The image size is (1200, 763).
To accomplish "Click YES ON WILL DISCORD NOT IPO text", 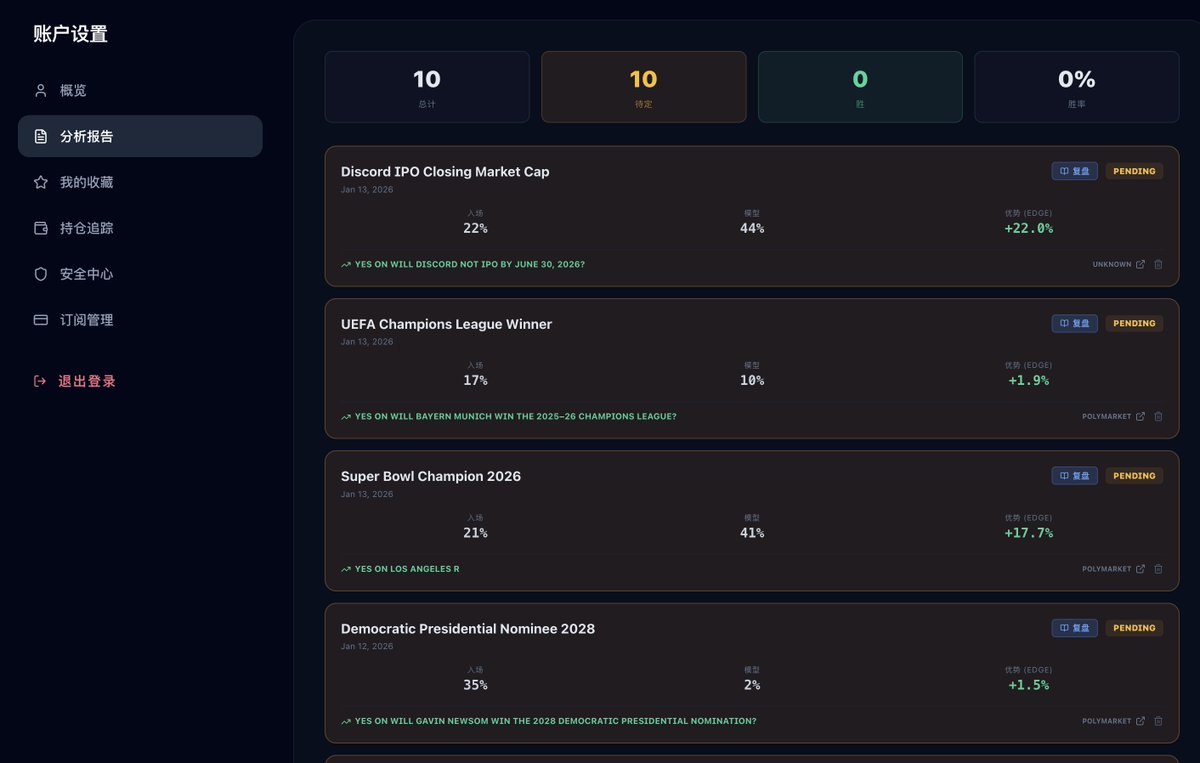I will (470, 264).
